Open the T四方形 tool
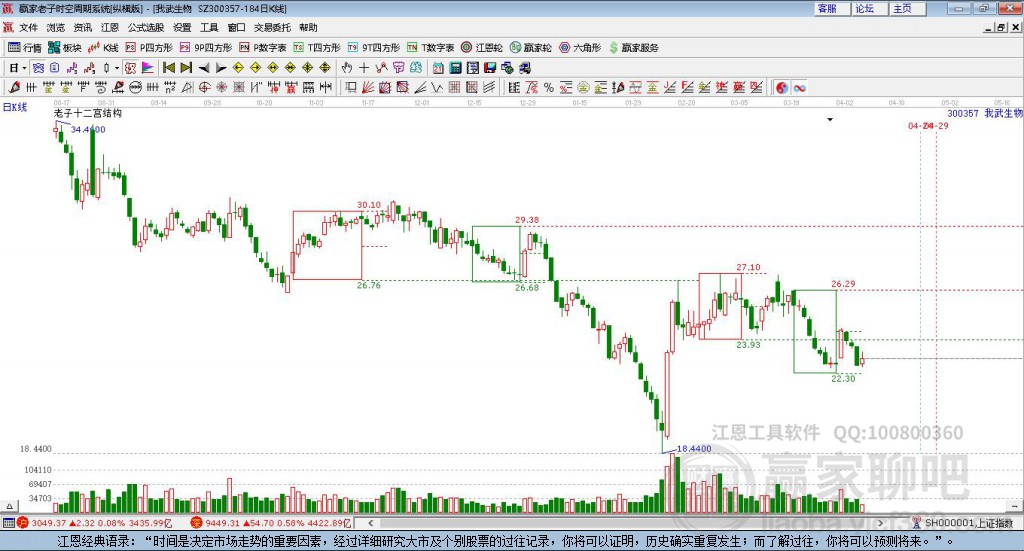 pos(317,48)
